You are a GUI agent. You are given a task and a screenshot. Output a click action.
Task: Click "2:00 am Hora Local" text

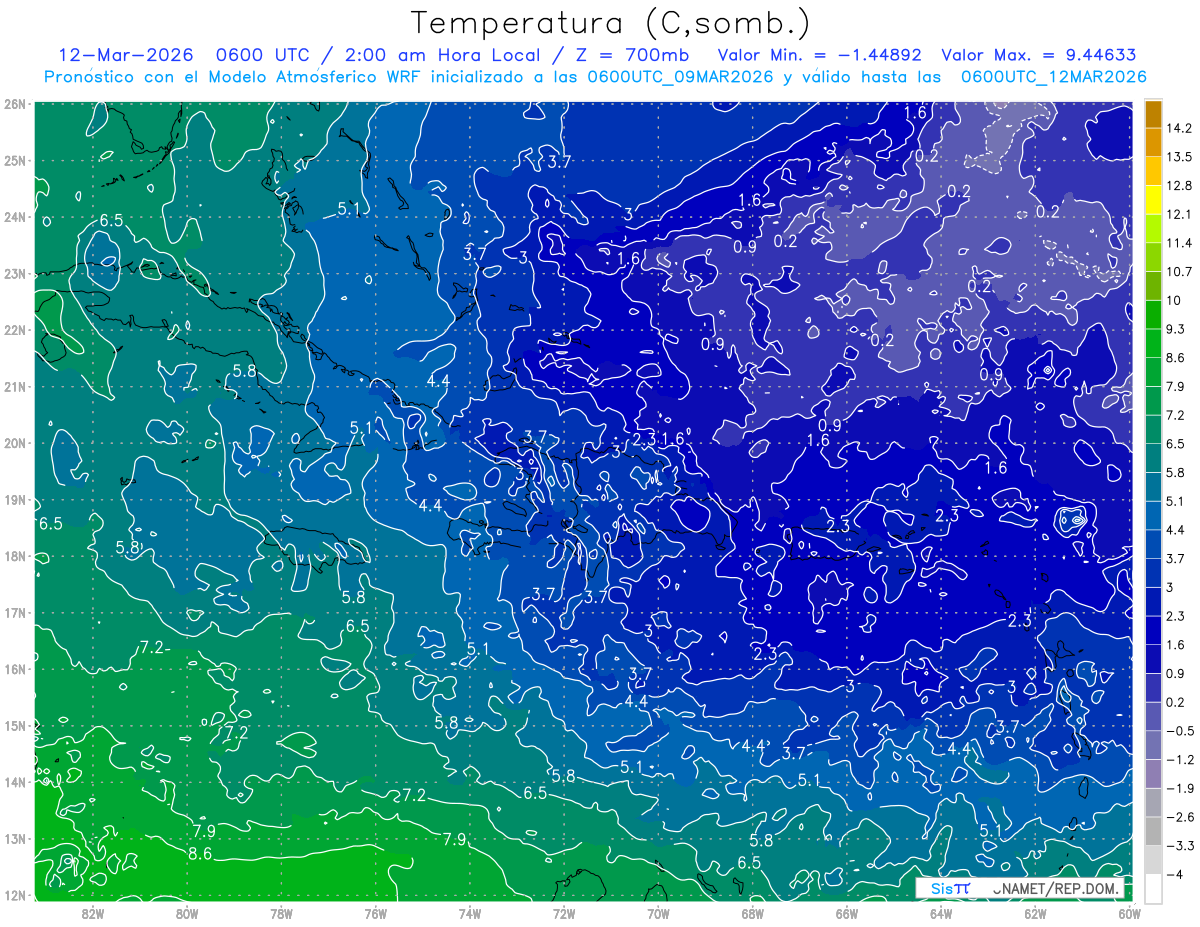click(443, 55)
